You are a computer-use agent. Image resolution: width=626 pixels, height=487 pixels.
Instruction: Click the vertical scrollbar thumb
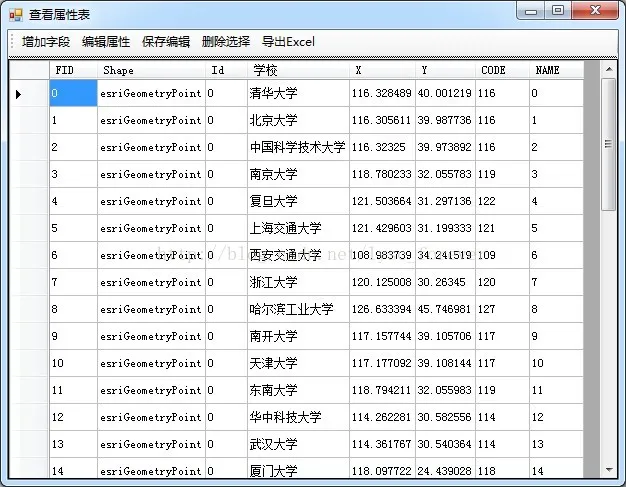[x=608, y=144]
